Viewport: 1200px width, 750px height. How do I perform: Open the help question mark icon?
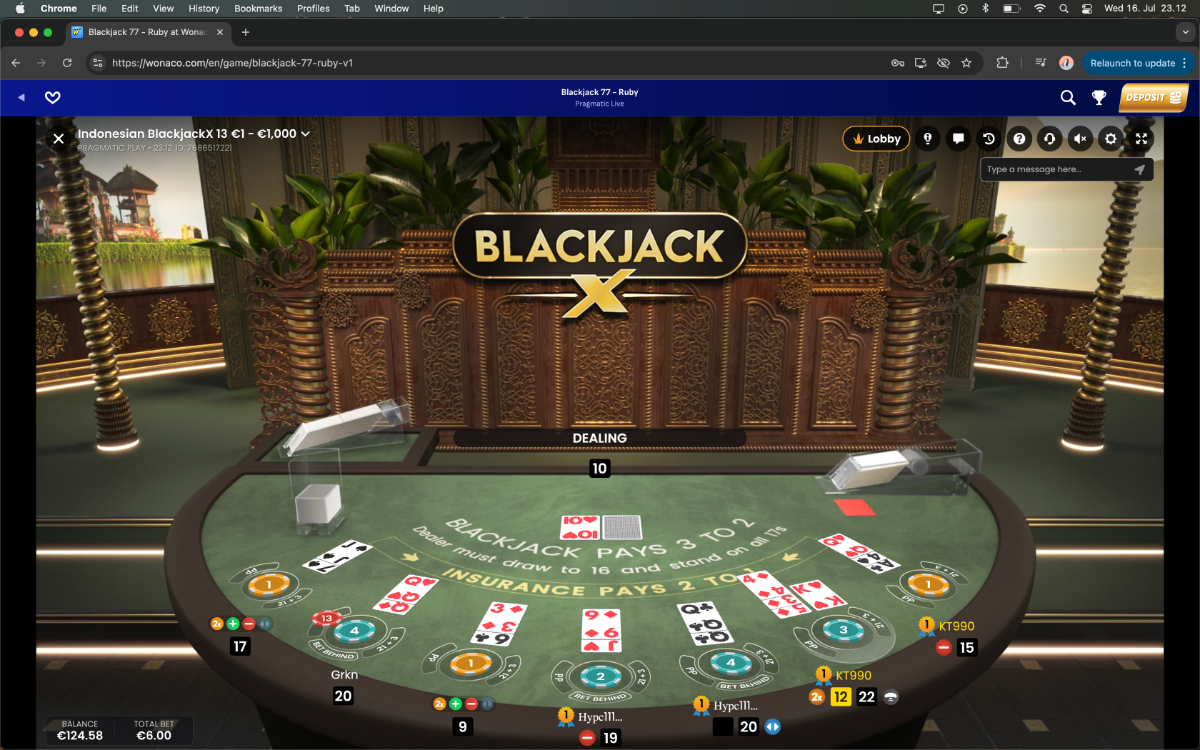coord(1019,139)
